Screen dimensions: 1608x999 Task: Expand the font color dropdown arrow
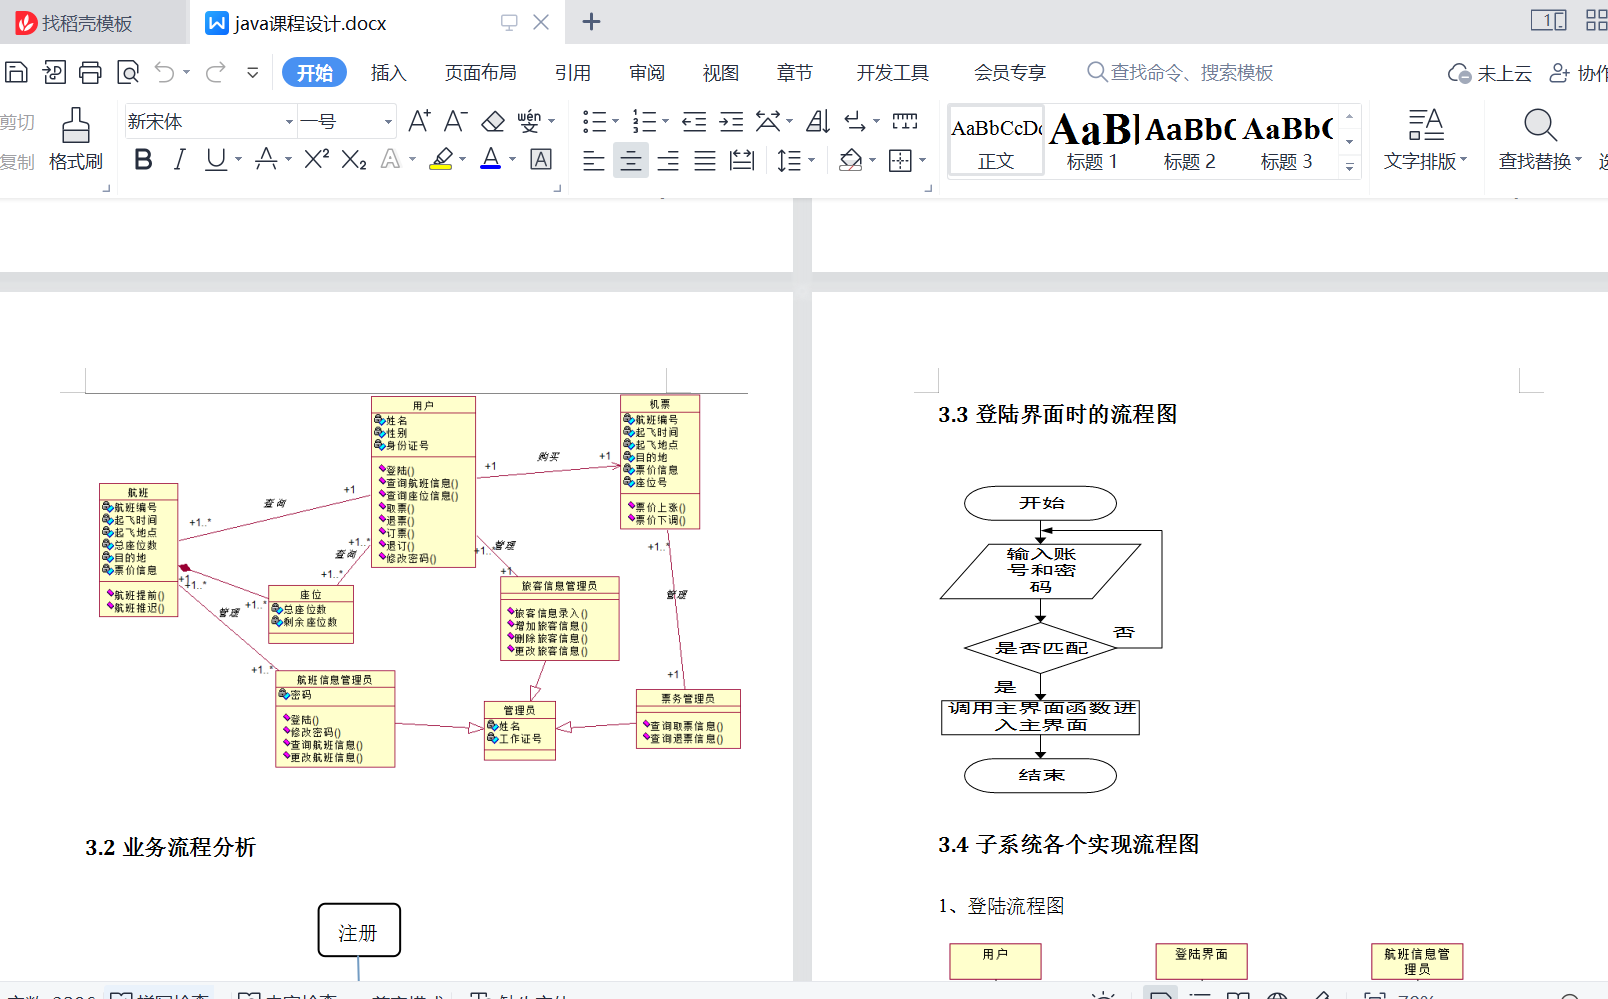click(x=512, y=159)
